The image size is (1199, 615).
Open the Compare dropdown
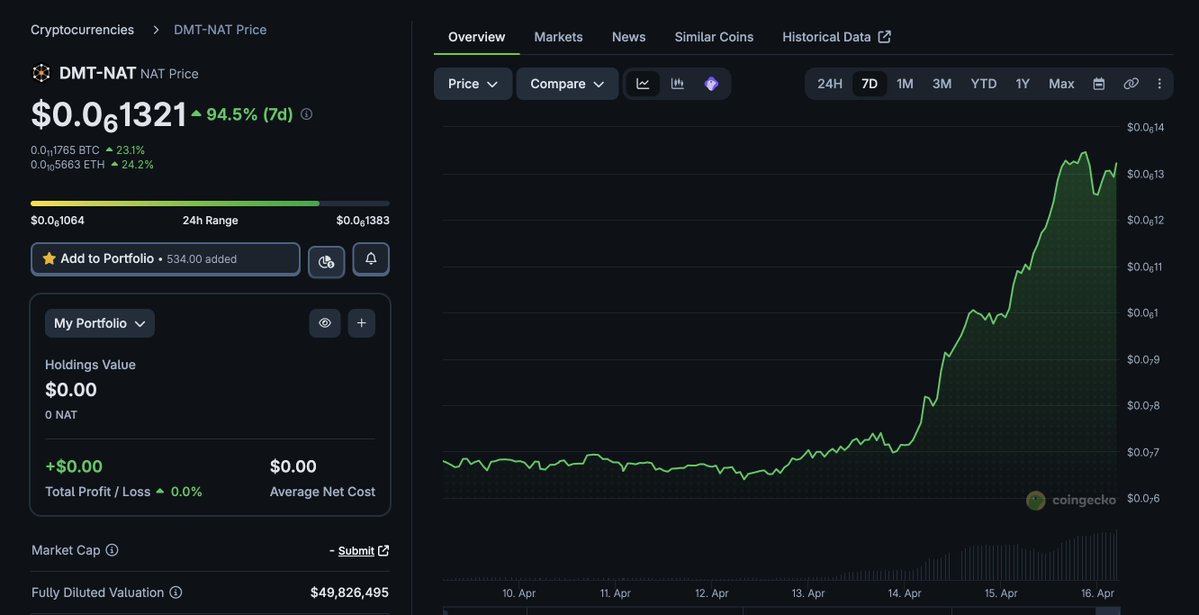pyautogui.click(x=567, y=84)
